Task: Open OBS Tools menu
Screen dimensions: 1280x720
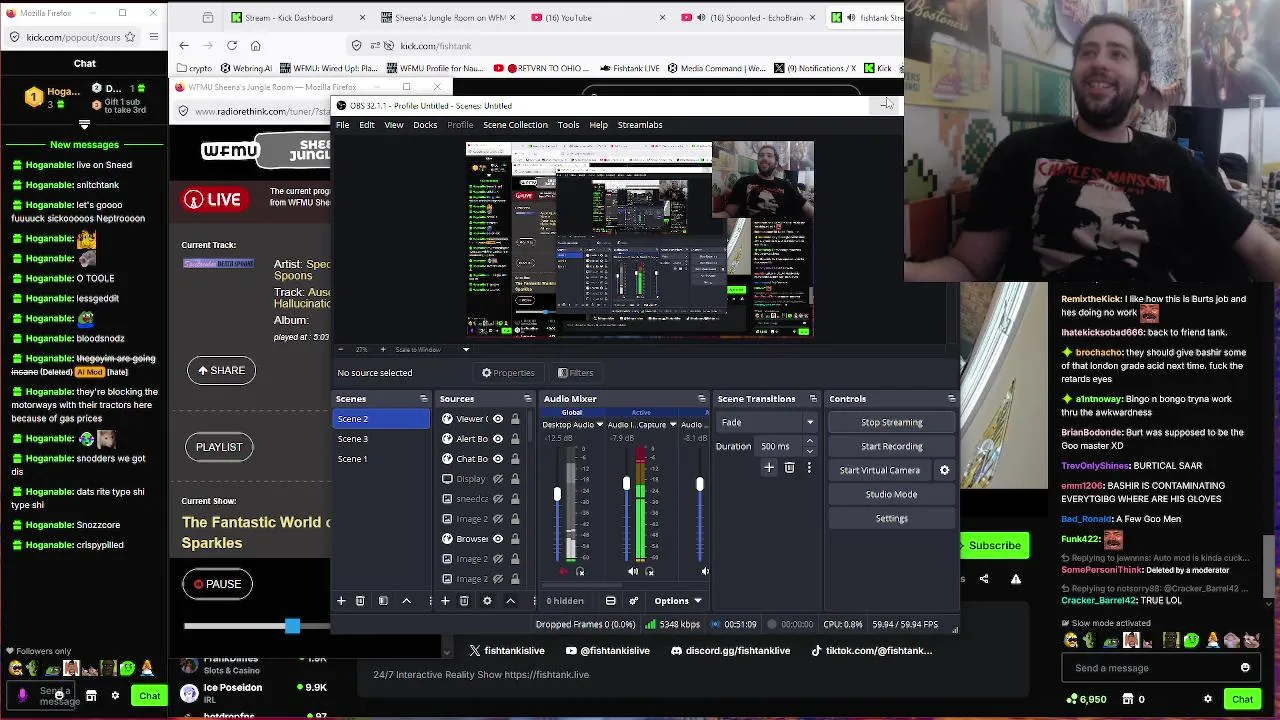Action: (568, 125)
